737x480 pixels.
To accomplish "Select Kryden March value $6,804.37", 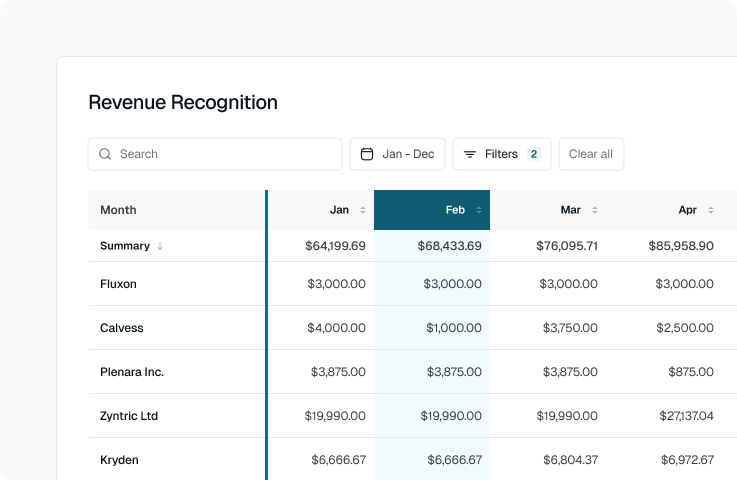I will (x=570, y=460).
